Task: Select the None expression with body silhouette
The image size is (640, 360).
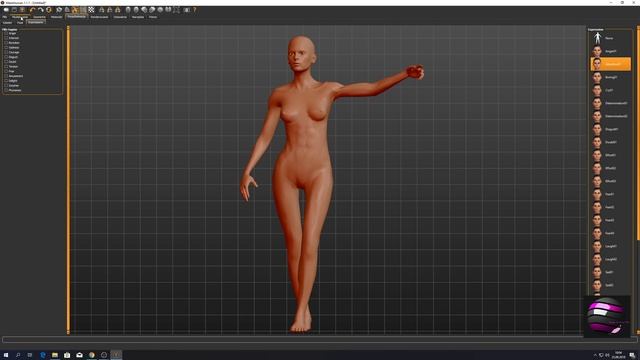Action: point(610,38)
